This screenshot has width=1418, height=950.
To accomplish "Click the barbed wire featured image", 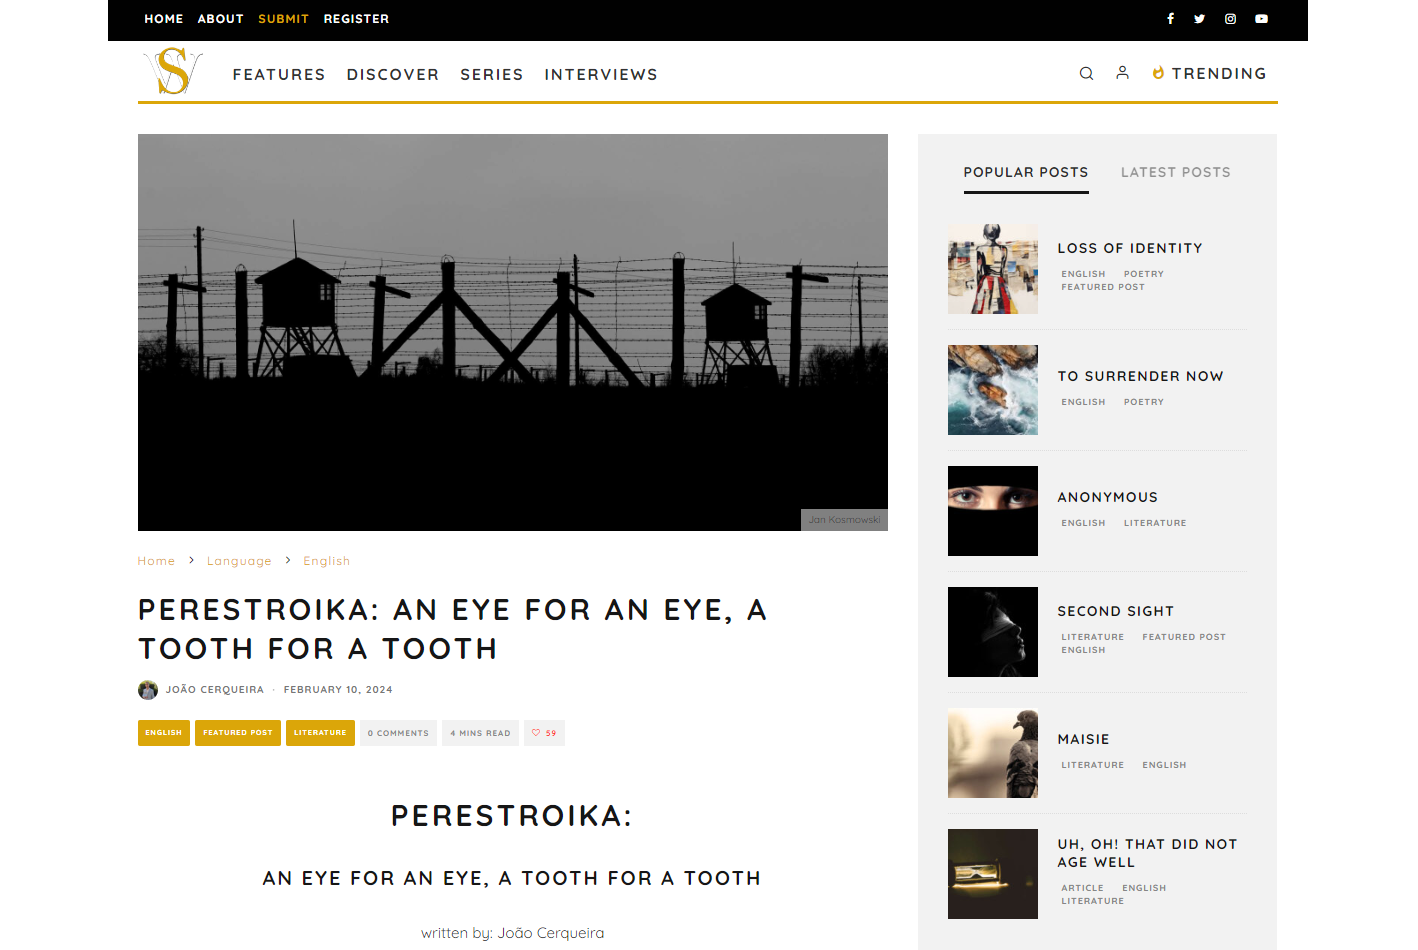I will coord(513,332).
